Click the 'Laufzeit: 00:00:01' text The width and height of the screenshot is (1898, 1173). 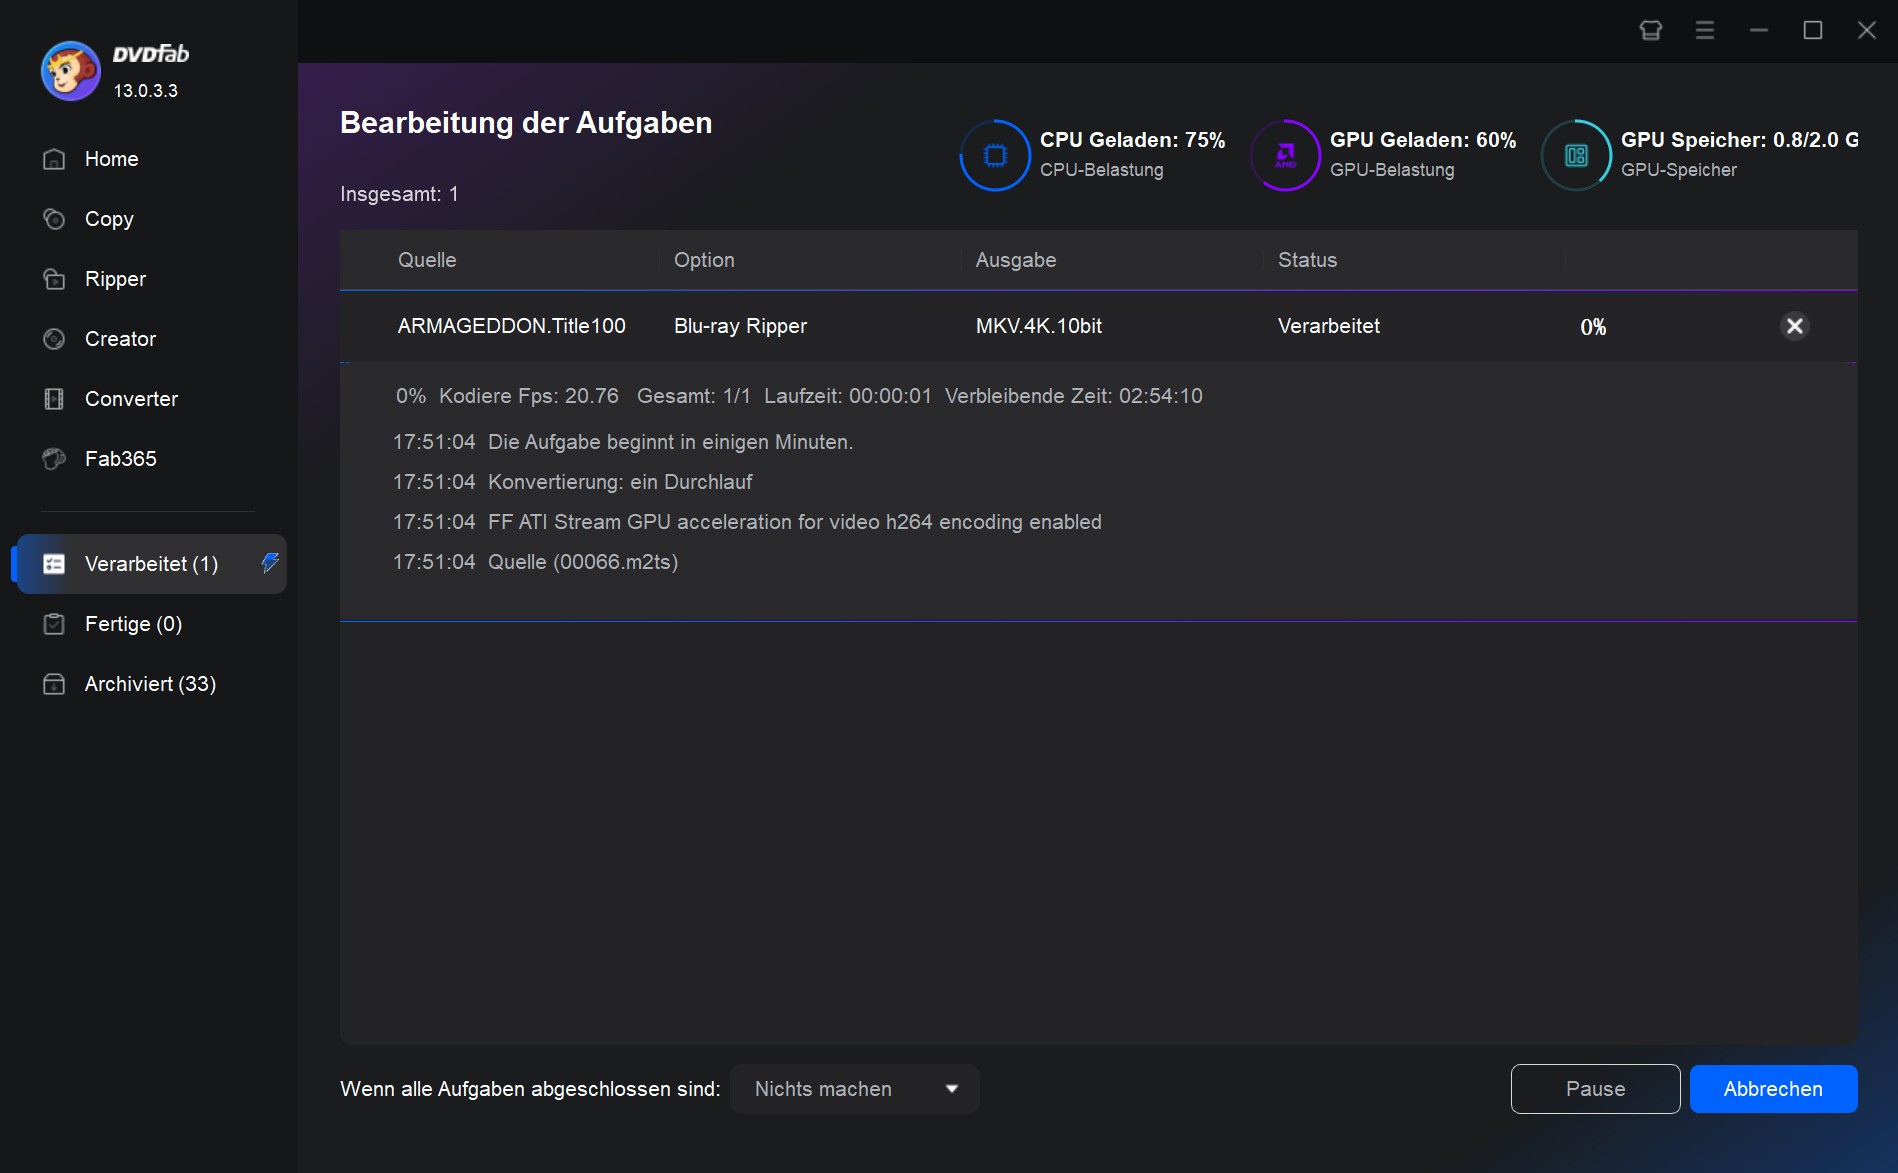847,396
